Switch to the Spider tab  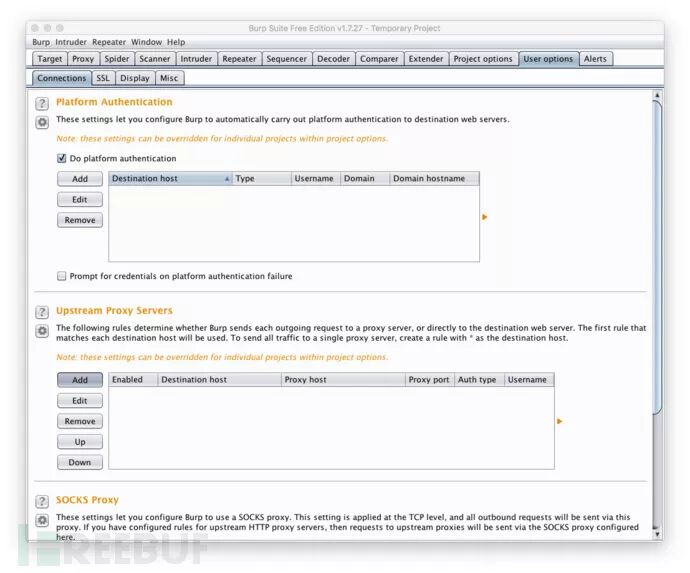coord(117,59)
